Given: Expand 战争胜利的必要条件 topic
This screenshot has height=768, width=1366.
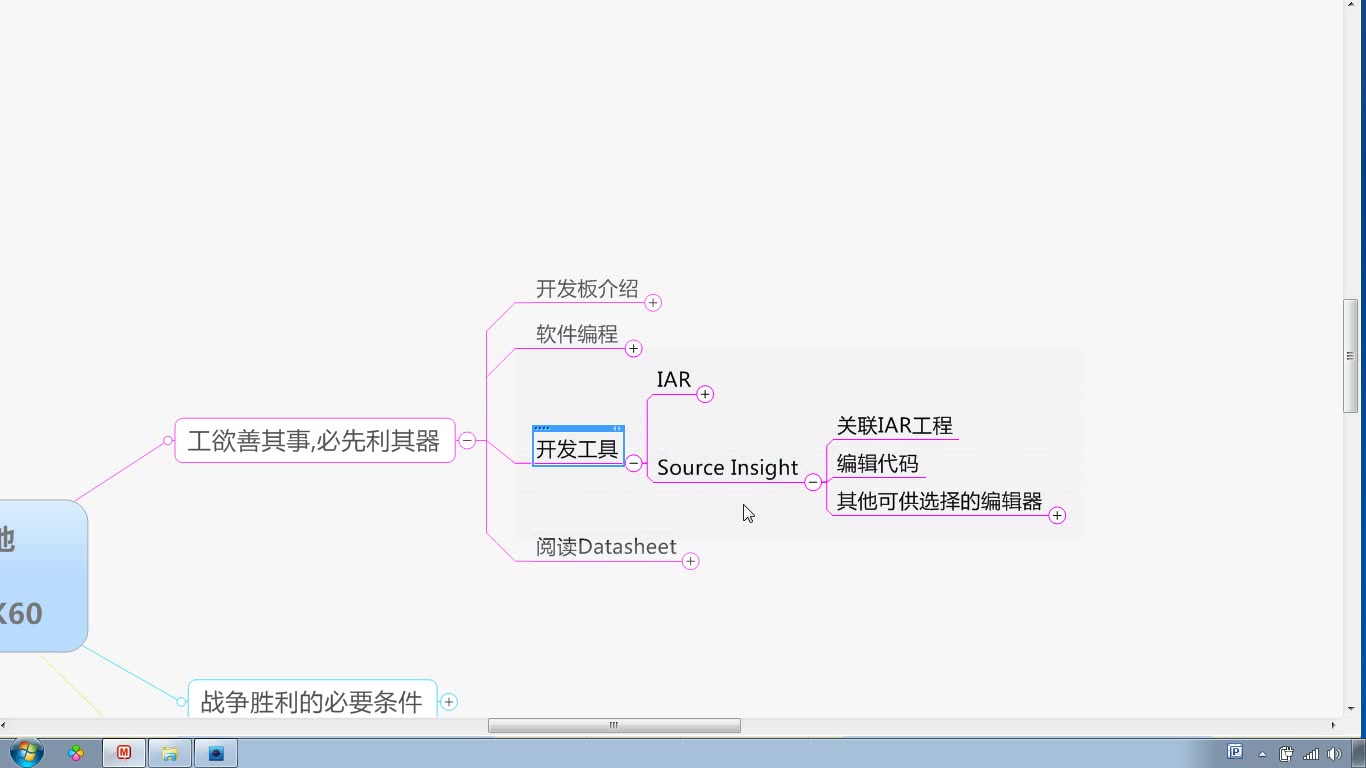Looking at the screenshot, I should [449, 702].
